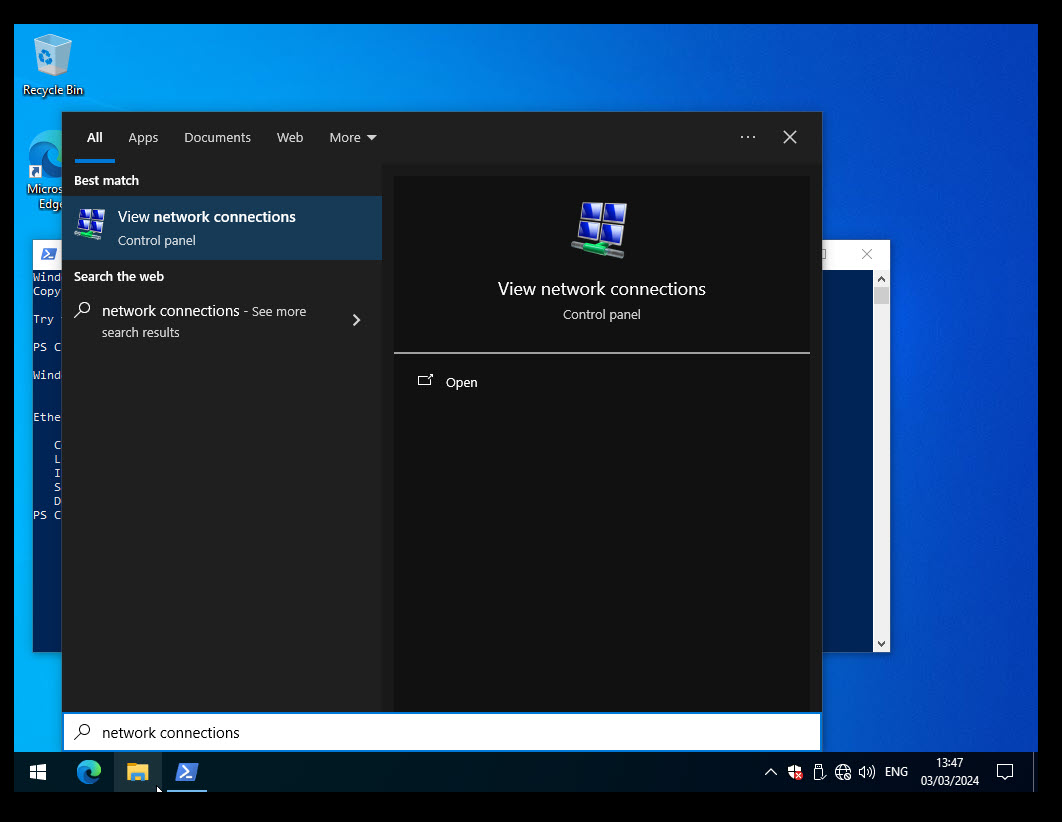Open File Explorer from the taskbar
1062x822 pixels.
pos(138,772)
